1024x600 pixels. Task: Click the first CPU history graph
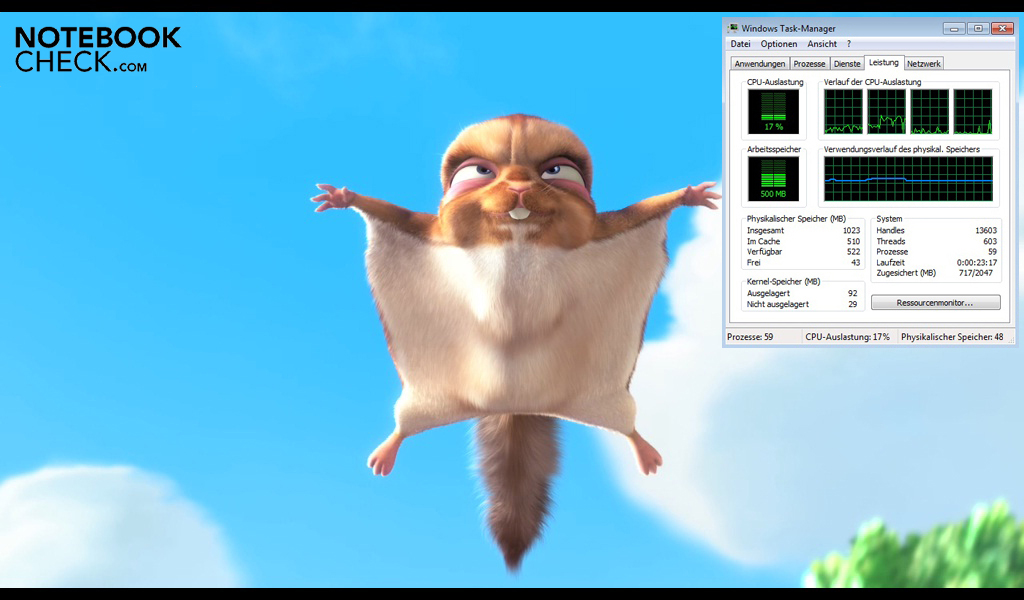click(843, 112)
